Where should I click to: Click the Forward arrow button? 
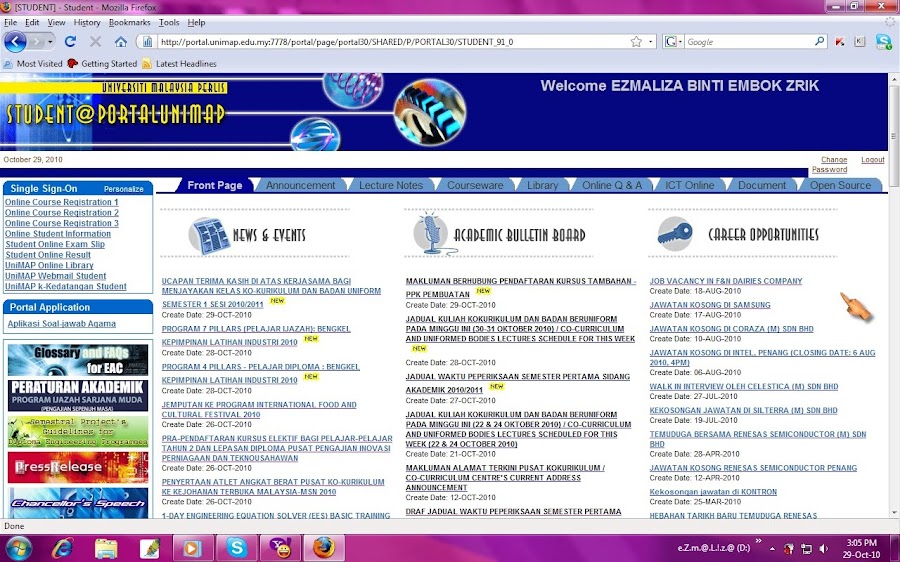[36, 42]
